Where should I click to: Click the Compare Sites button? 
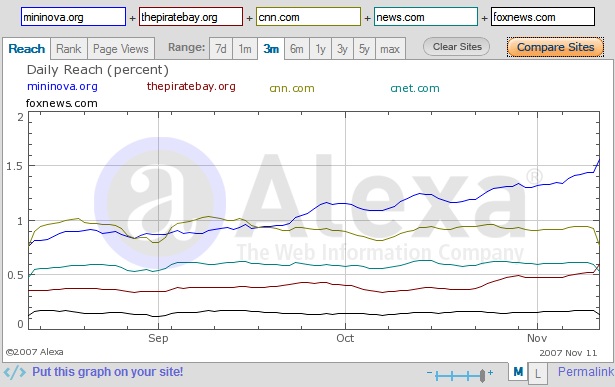point(555,47)
